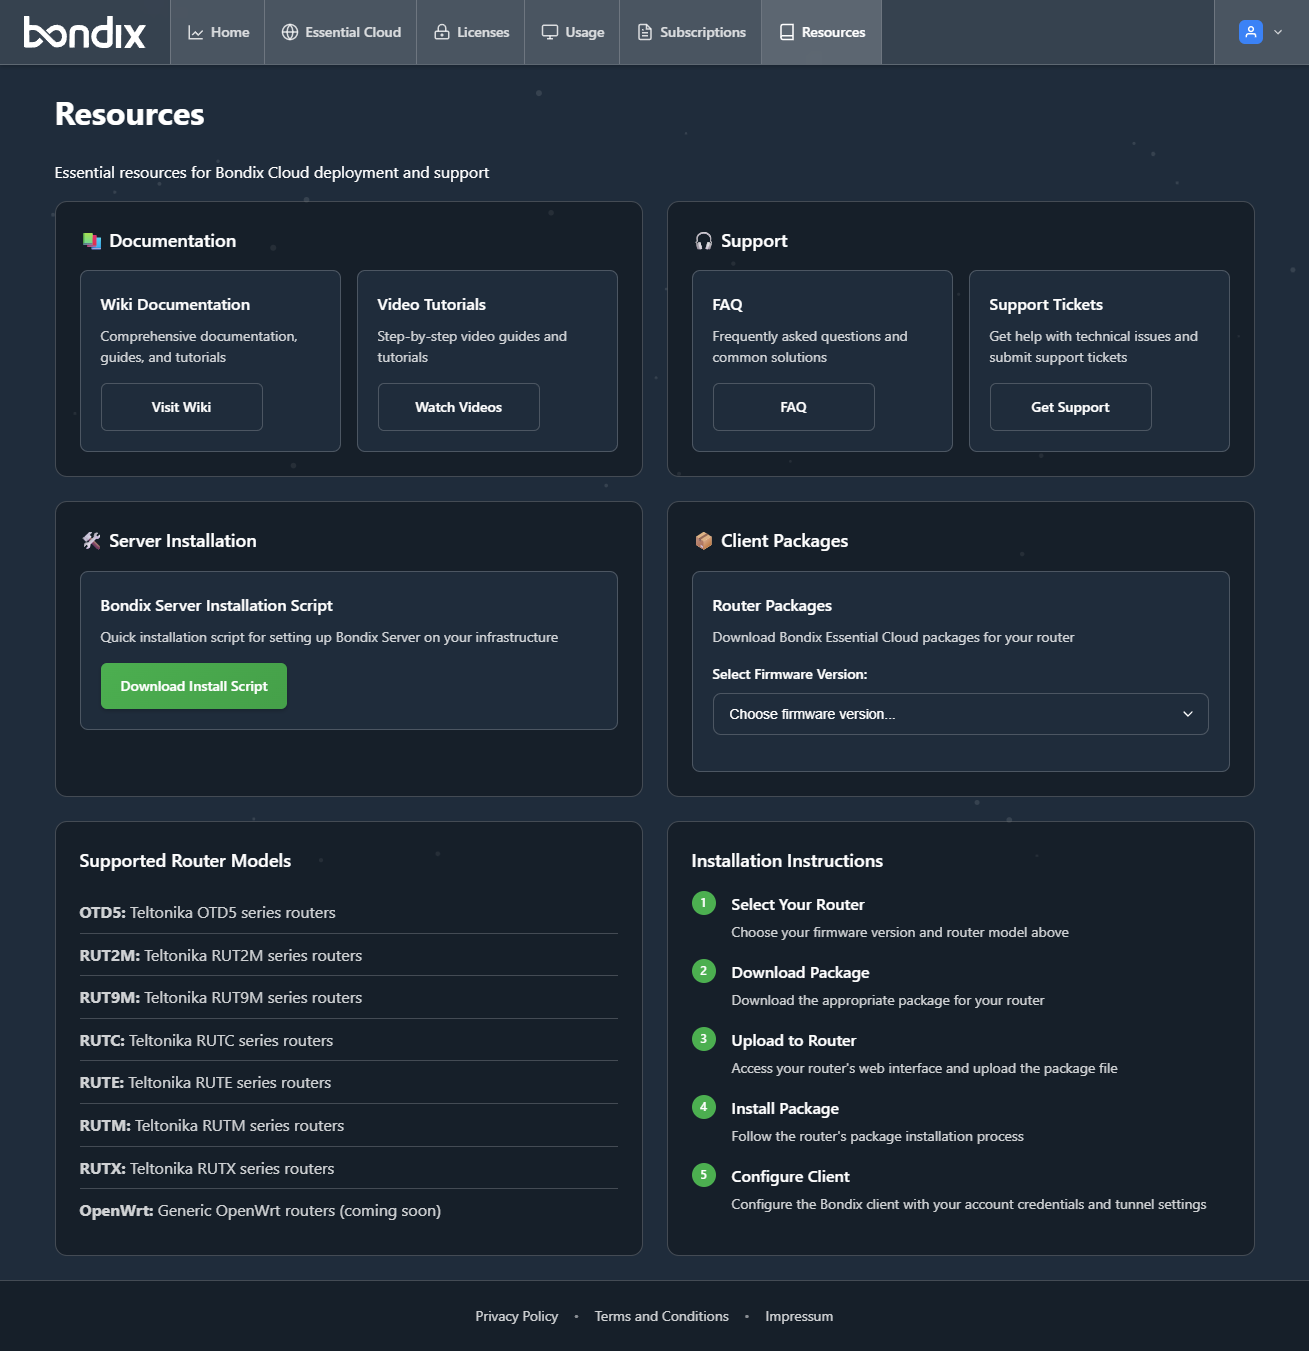Click the Get Support button
The width and height of the screenshot is (1309, 1351).
1070,407
